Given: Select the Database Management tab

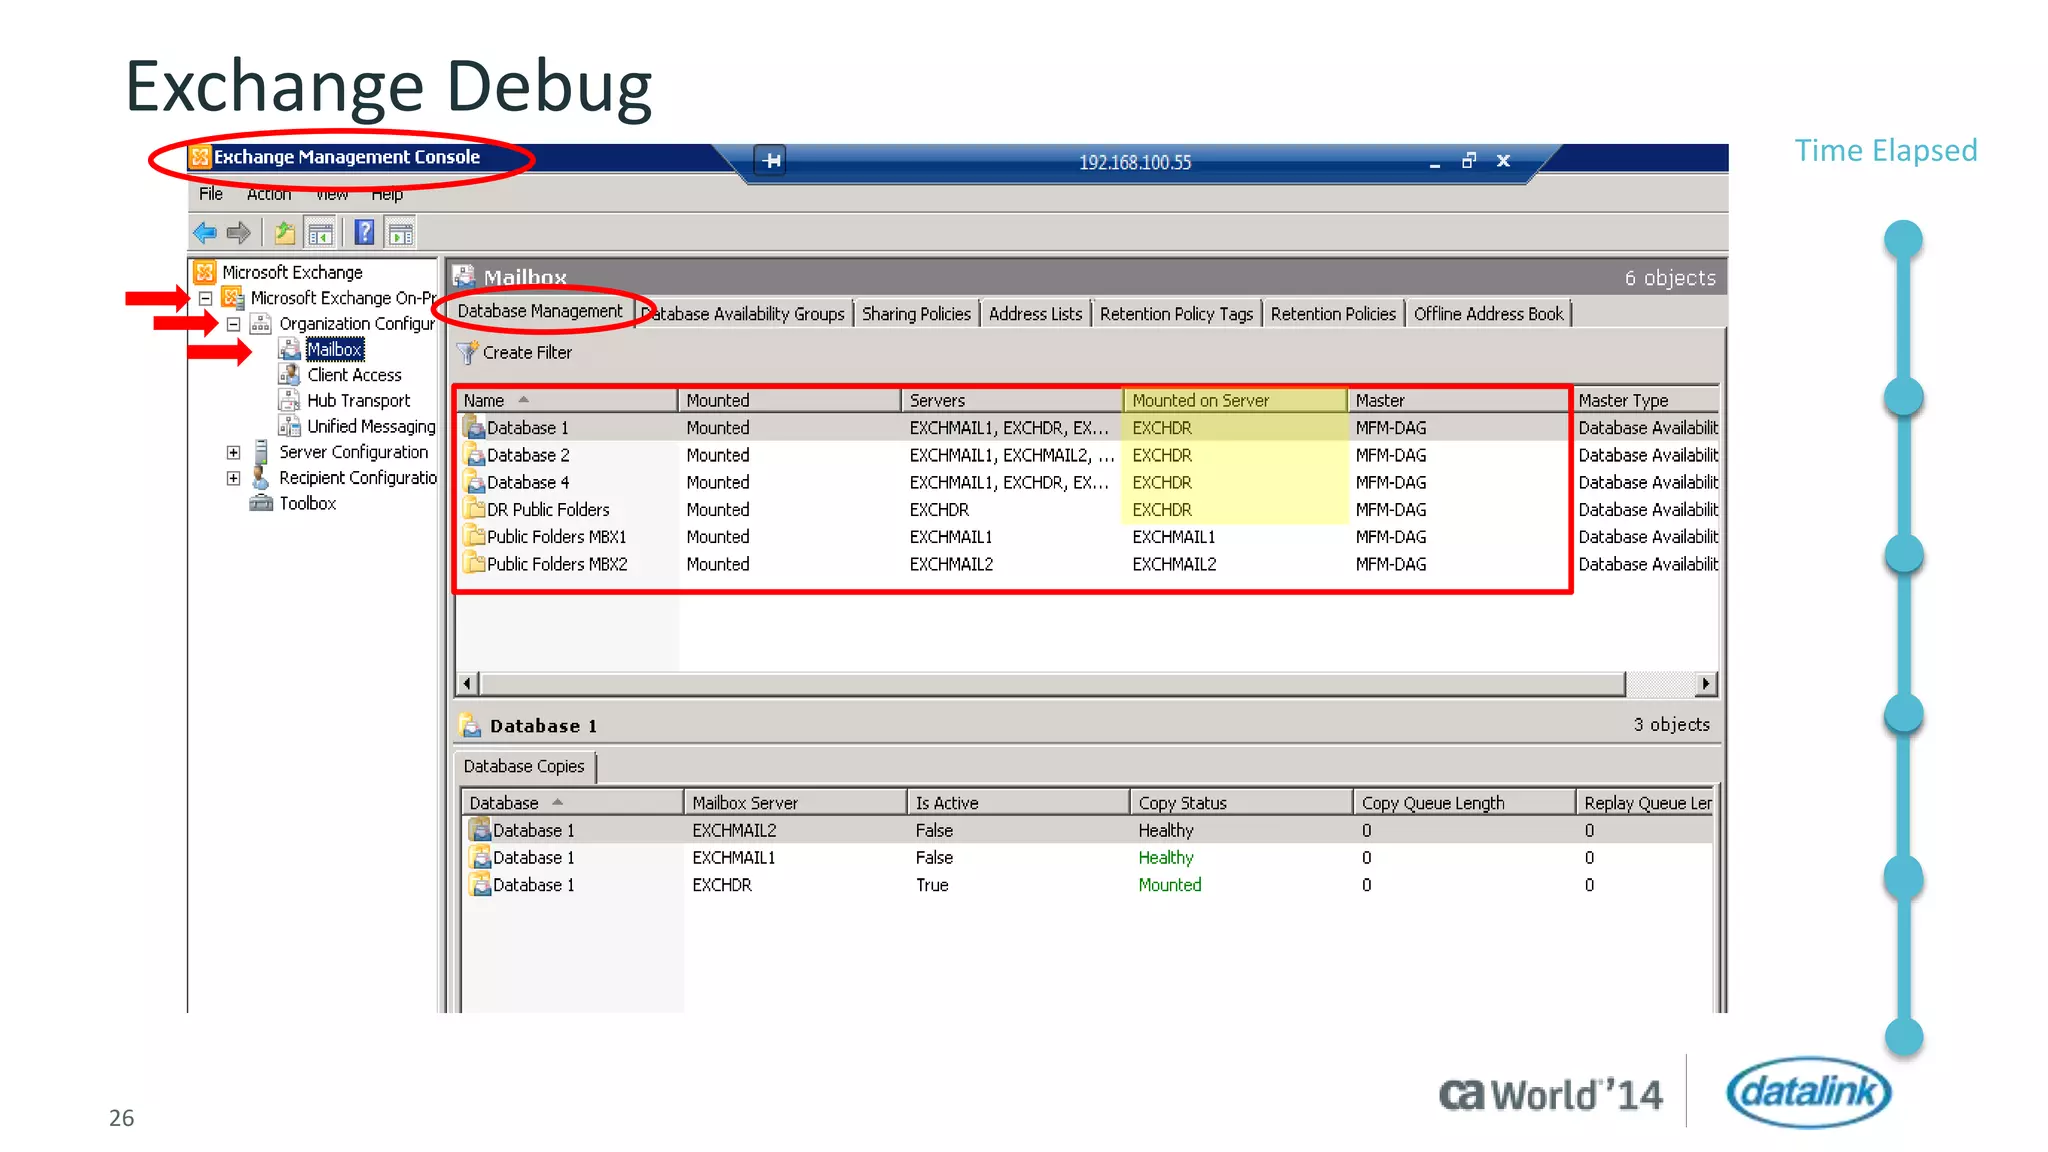Looking at the screenshot, I should point(540,312).
